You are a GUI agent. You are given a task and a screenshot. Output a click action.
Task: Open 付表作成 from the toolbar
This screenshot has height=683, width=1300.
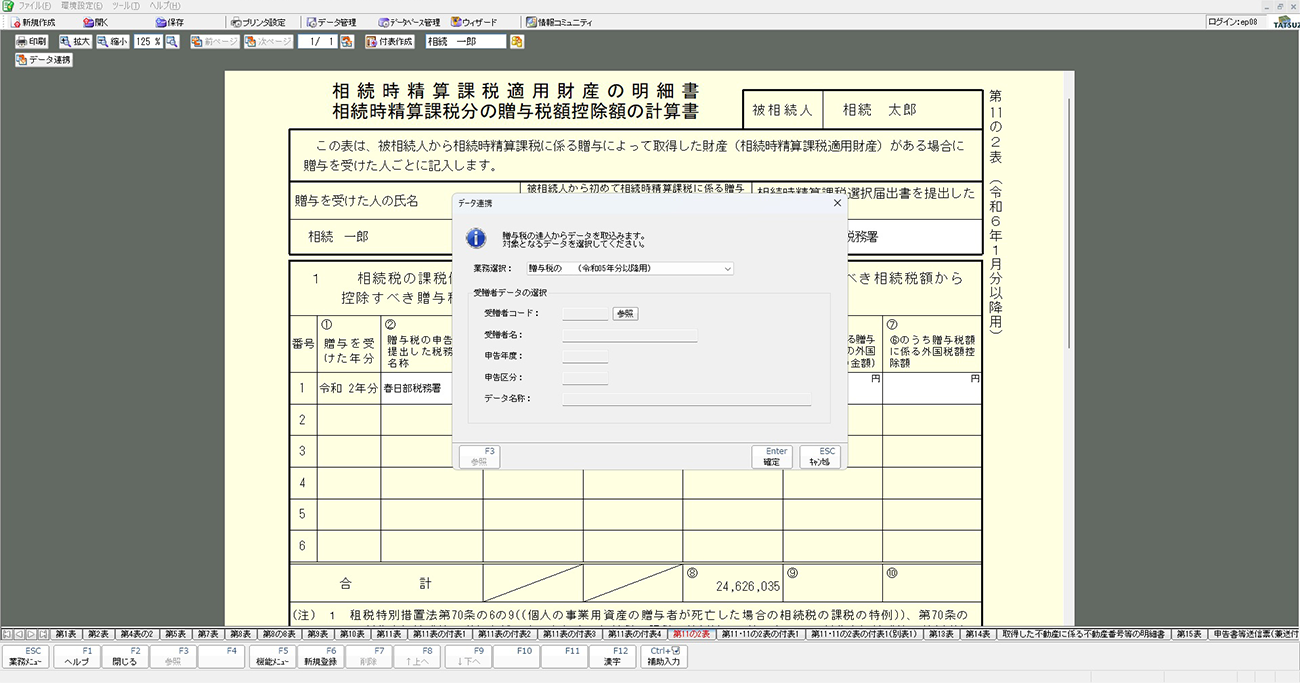click(x=389, y=42)
